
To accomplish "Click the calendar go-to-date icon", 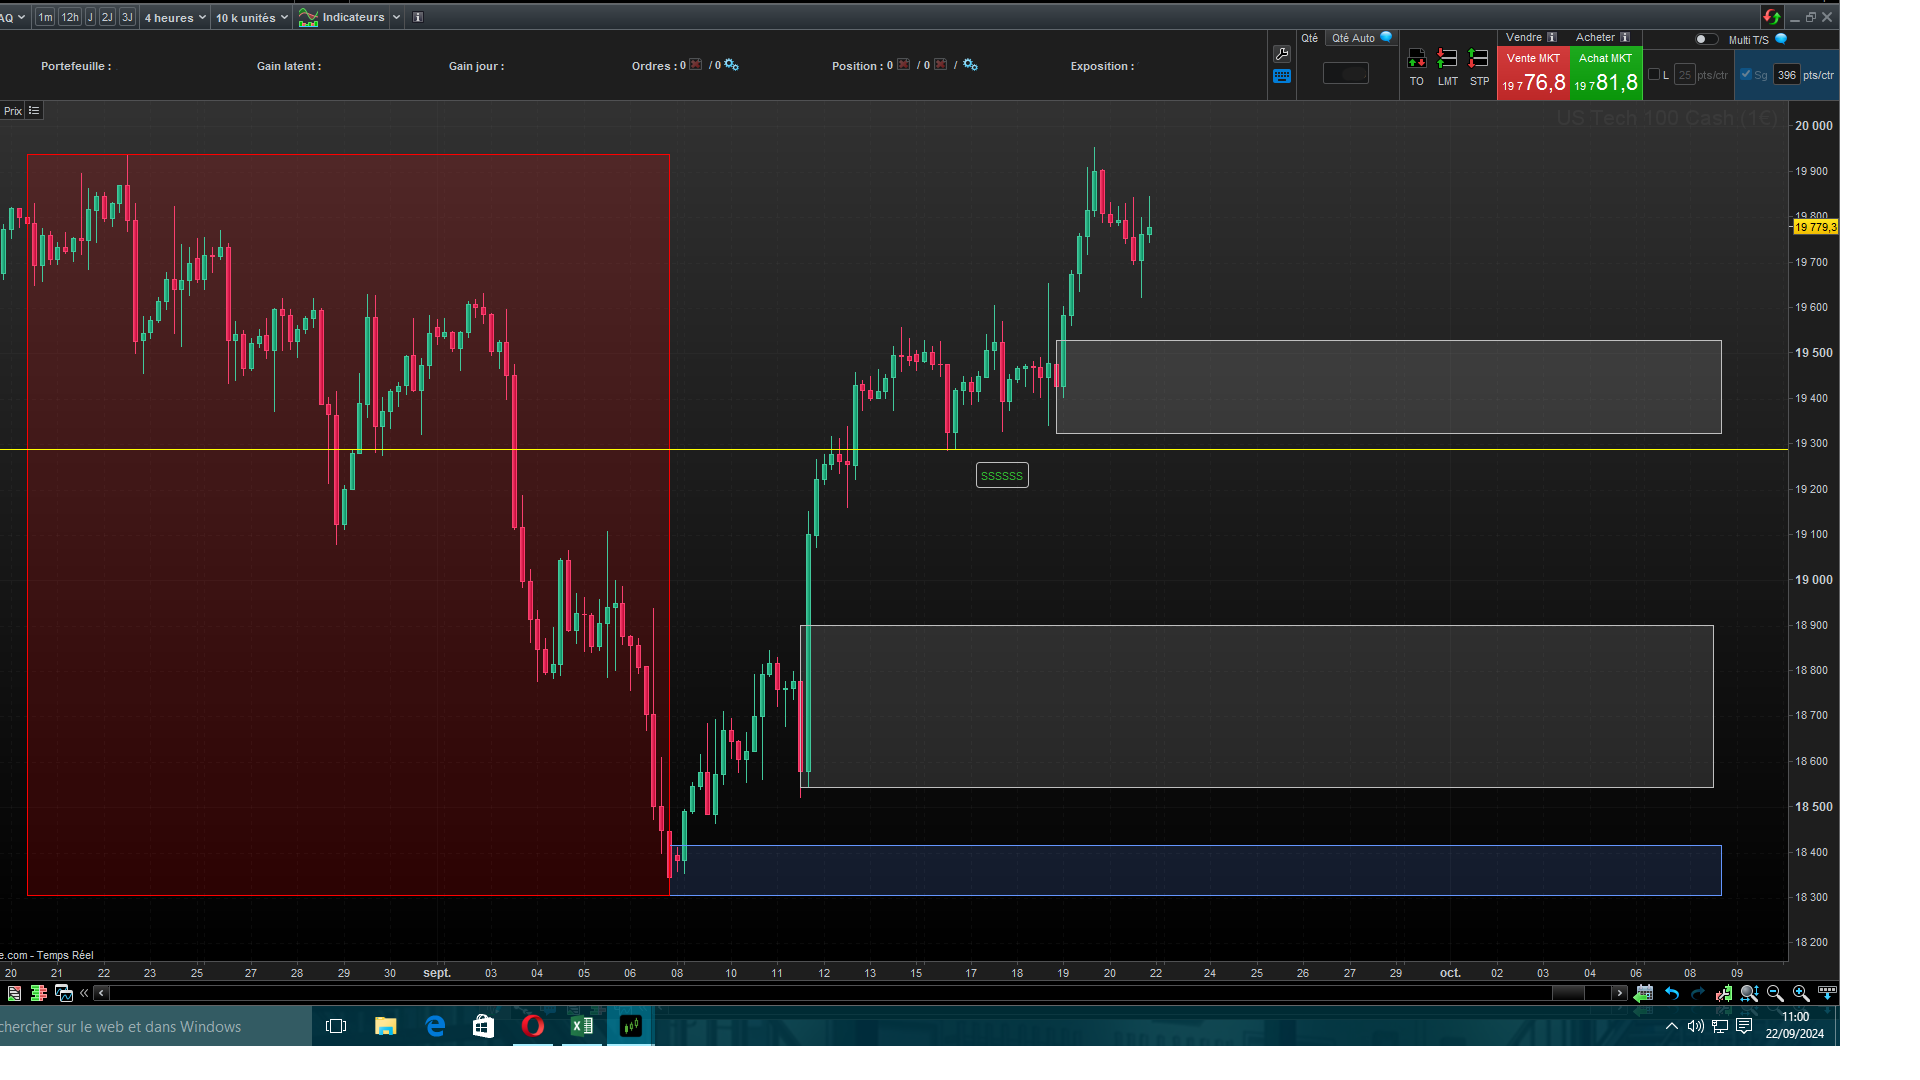I will pos(1643,993).
